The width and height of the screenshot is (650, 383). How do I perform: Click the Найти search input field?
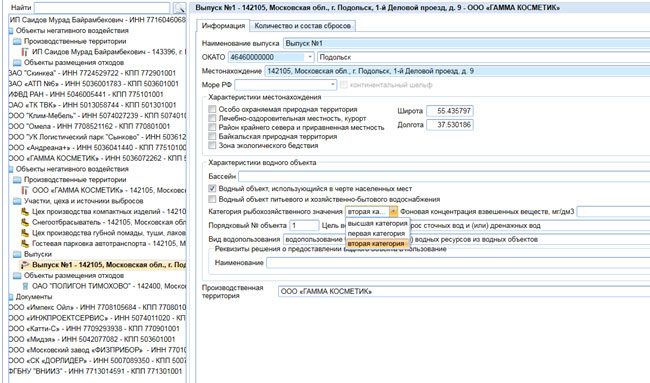(x=102, y=8)
